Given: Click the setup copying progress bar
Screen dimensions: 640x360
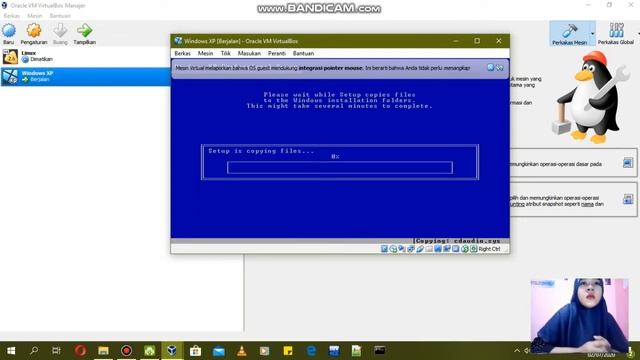Looking at the screenshot, I should pos(340,168).
